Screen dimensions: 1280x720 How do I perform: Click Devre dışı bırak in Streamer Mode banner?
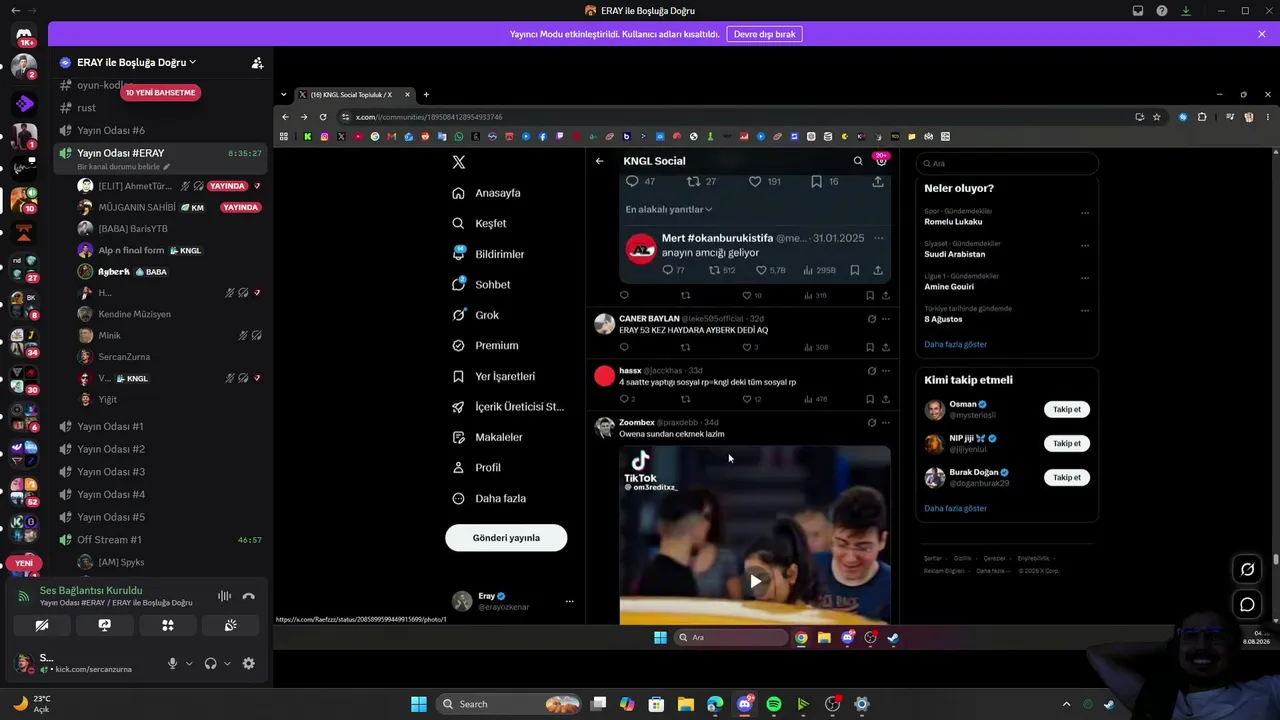[x=764, y=34]
